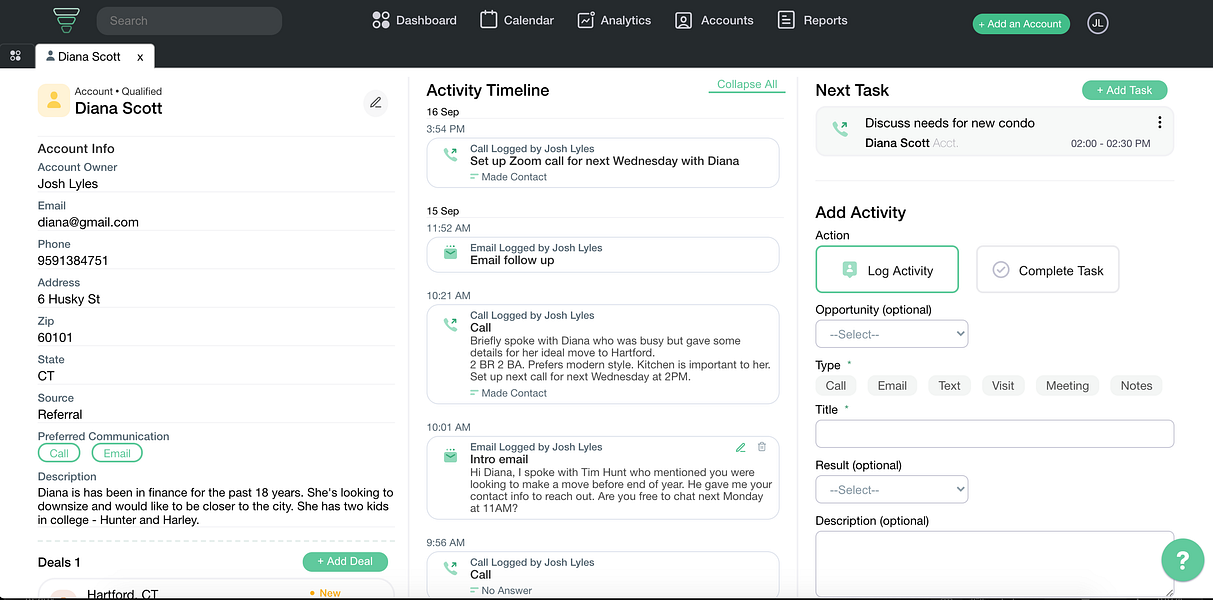Switch the Action to Complete Task
This screenshot has height=600, width=1213.
(1047, 269)
